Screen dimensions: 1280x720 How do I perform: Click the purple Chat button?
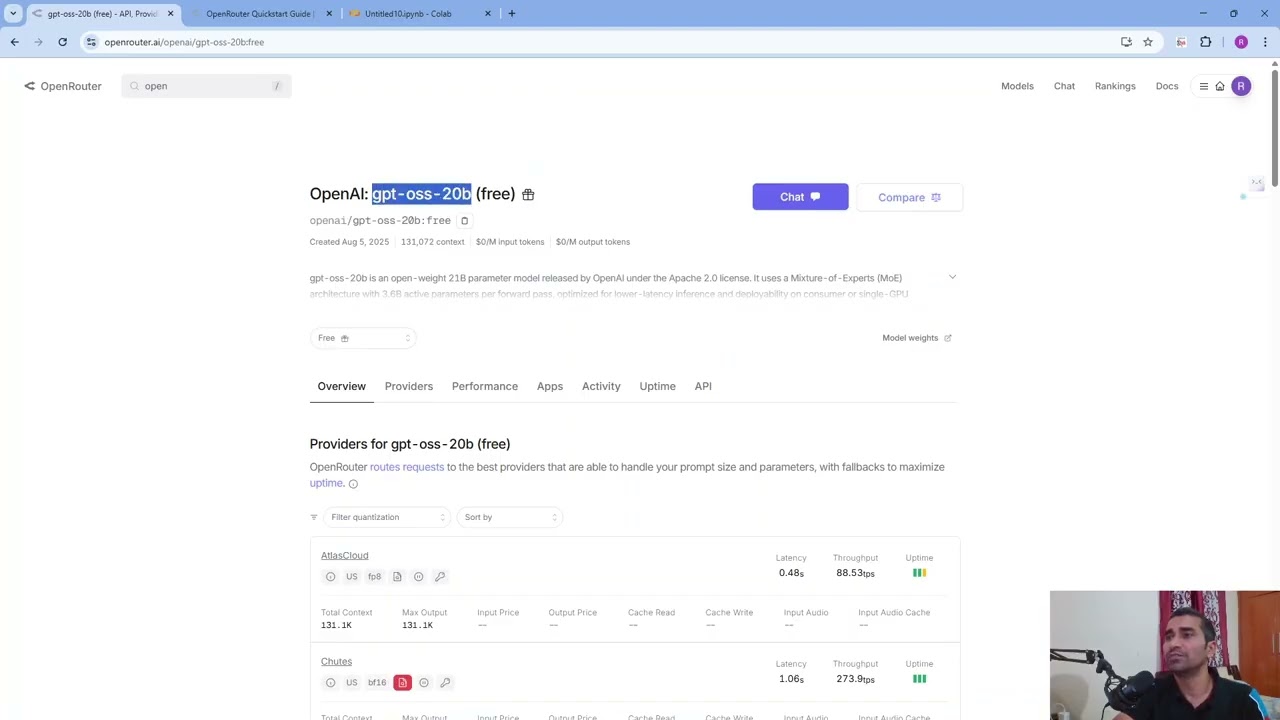(800, 197)
